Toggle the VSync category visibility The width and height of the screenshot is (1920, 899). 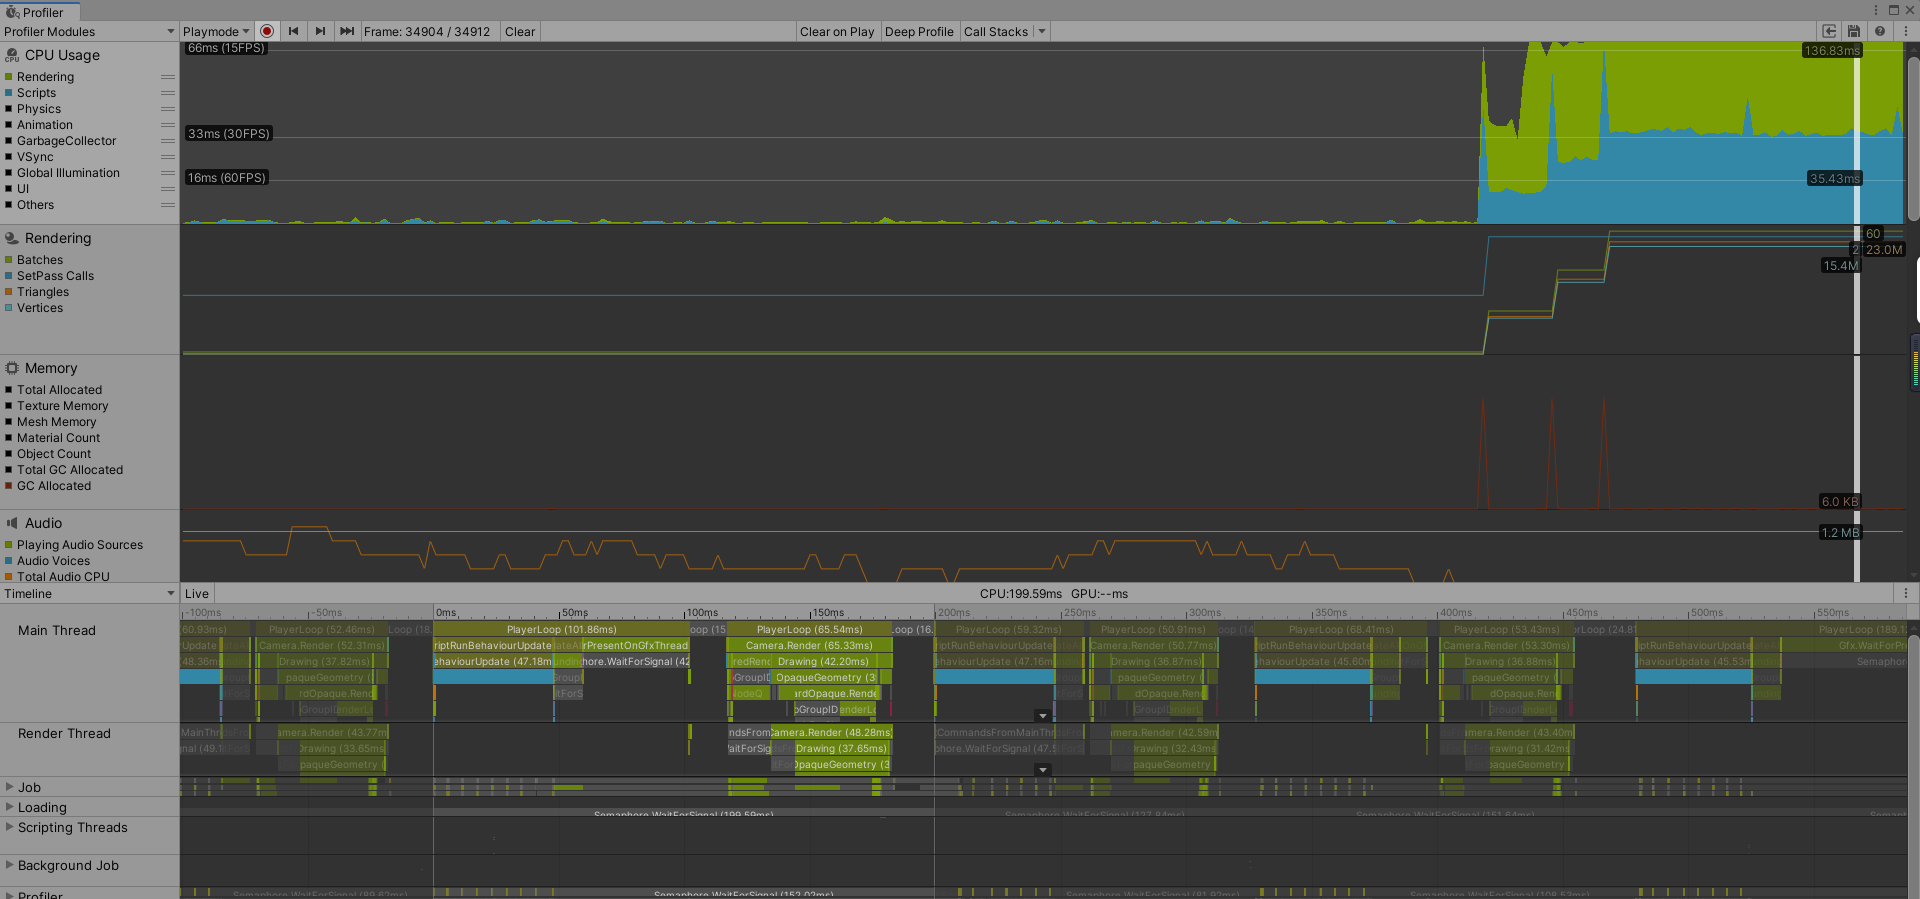(9, 157)
